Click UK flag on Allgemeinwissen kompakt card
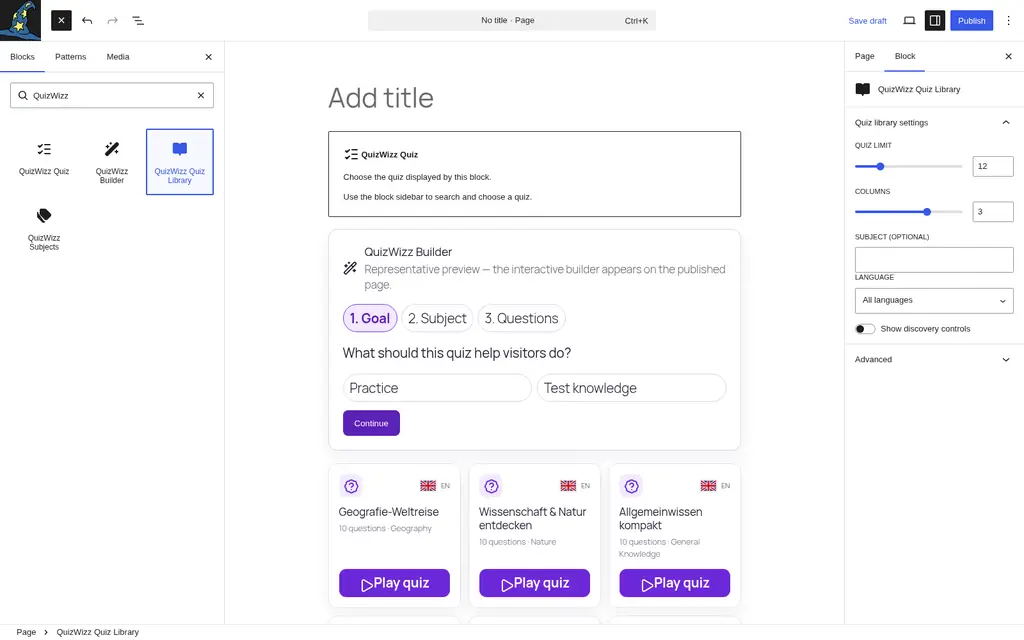This screenshot has height=640, width=1024. (x=708, y=486)
